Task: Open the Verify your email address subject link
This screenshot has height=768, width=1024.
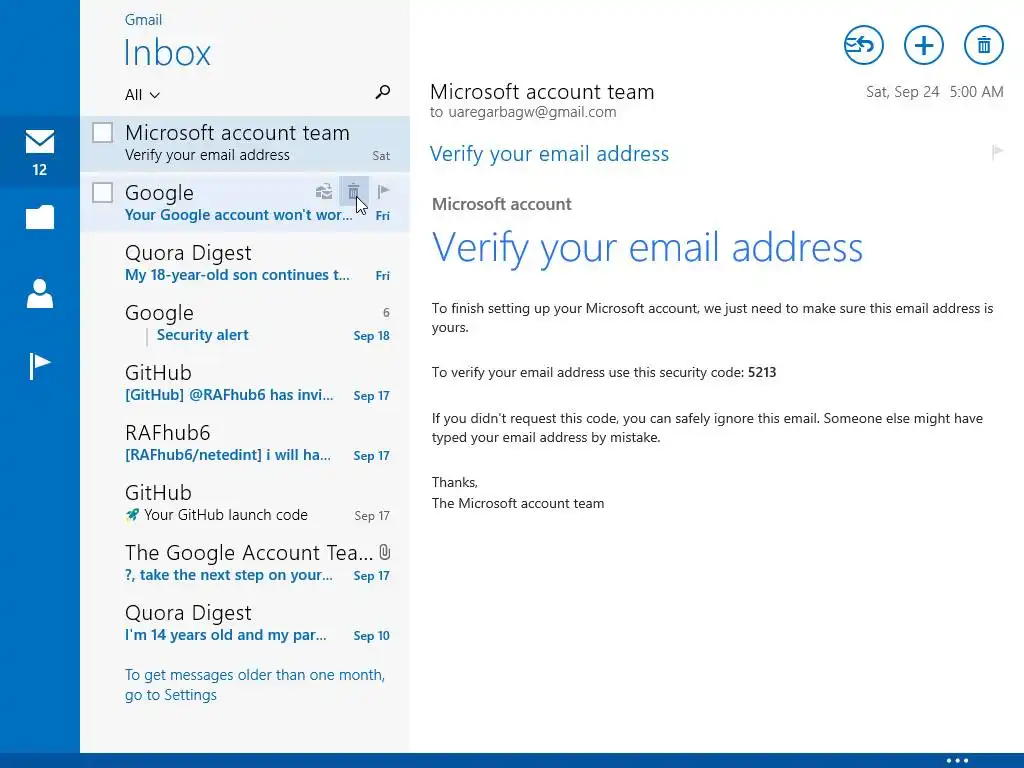Action: [x=549, y=153]
